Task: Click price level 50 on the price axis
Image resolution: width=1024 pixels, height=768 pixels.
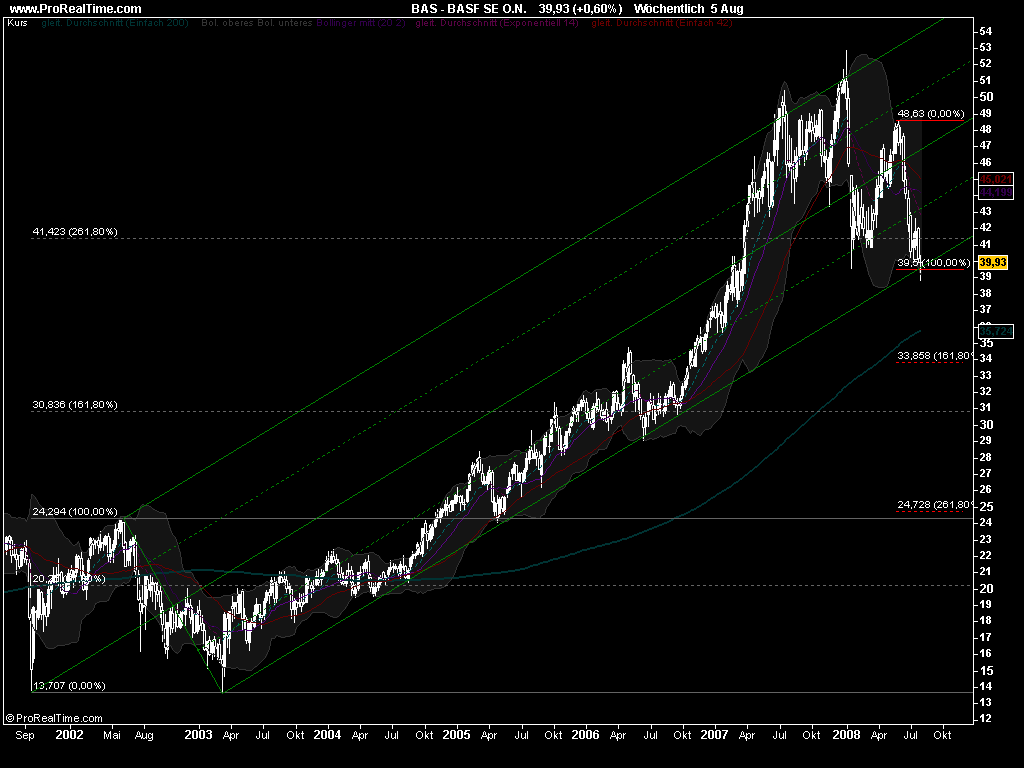Action: click(x=986, y=97)
